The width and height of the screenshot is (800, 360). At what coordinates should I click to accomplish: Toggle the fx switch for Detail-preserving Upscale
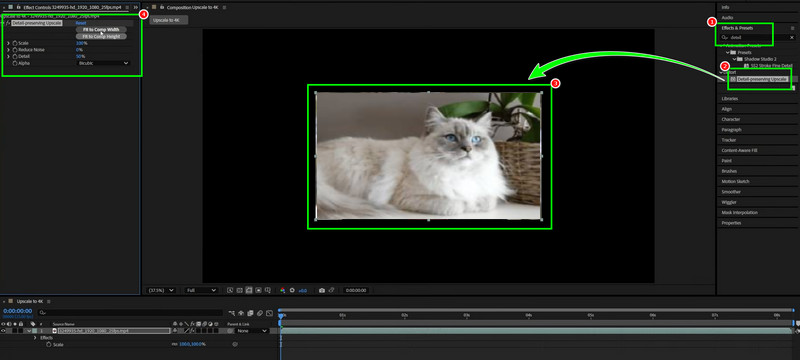tap(8, 23)
